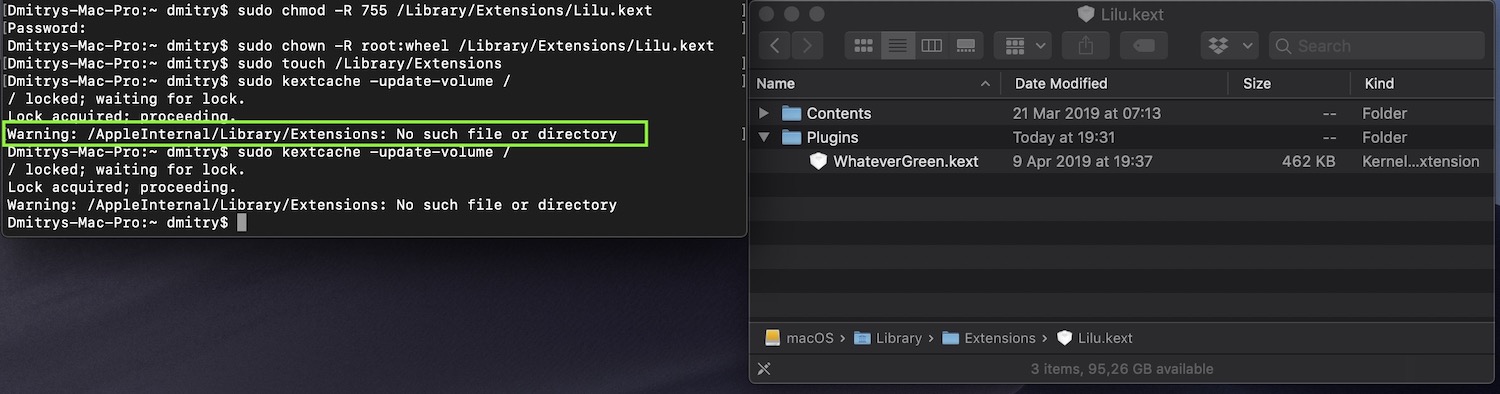Image resolution: width=1500 pixels, height=394 pixels.
Task: Select the Plugins folder icon
Action: point(792,137)
